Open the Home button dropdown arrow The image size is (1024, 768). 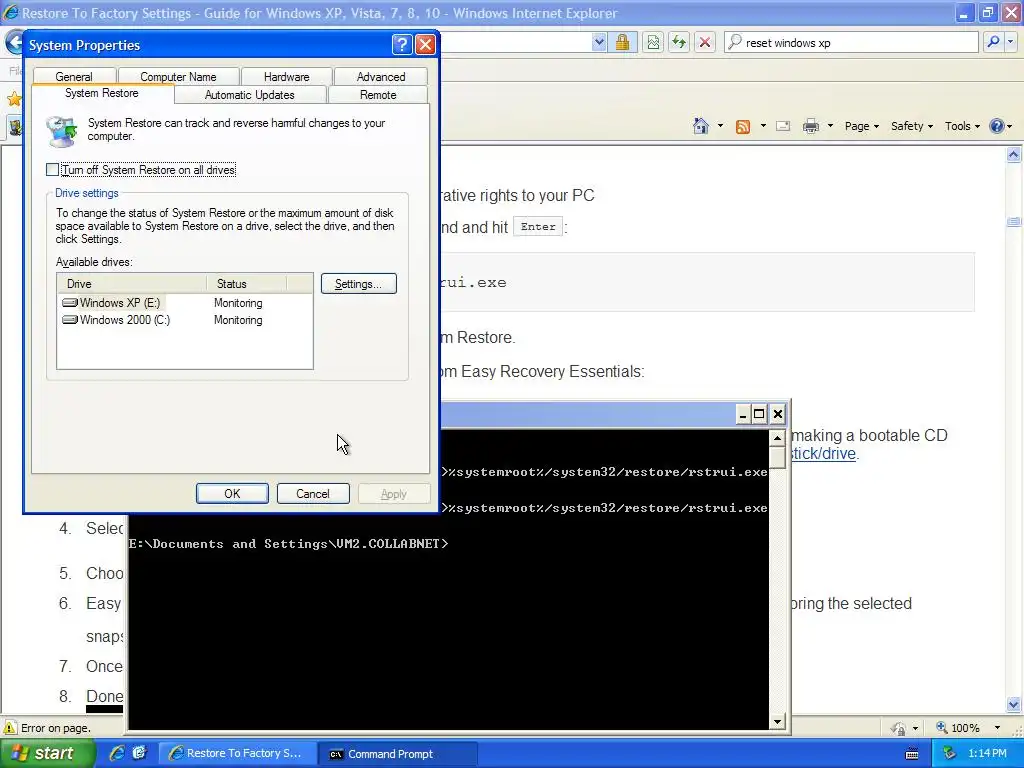[720, 126]
